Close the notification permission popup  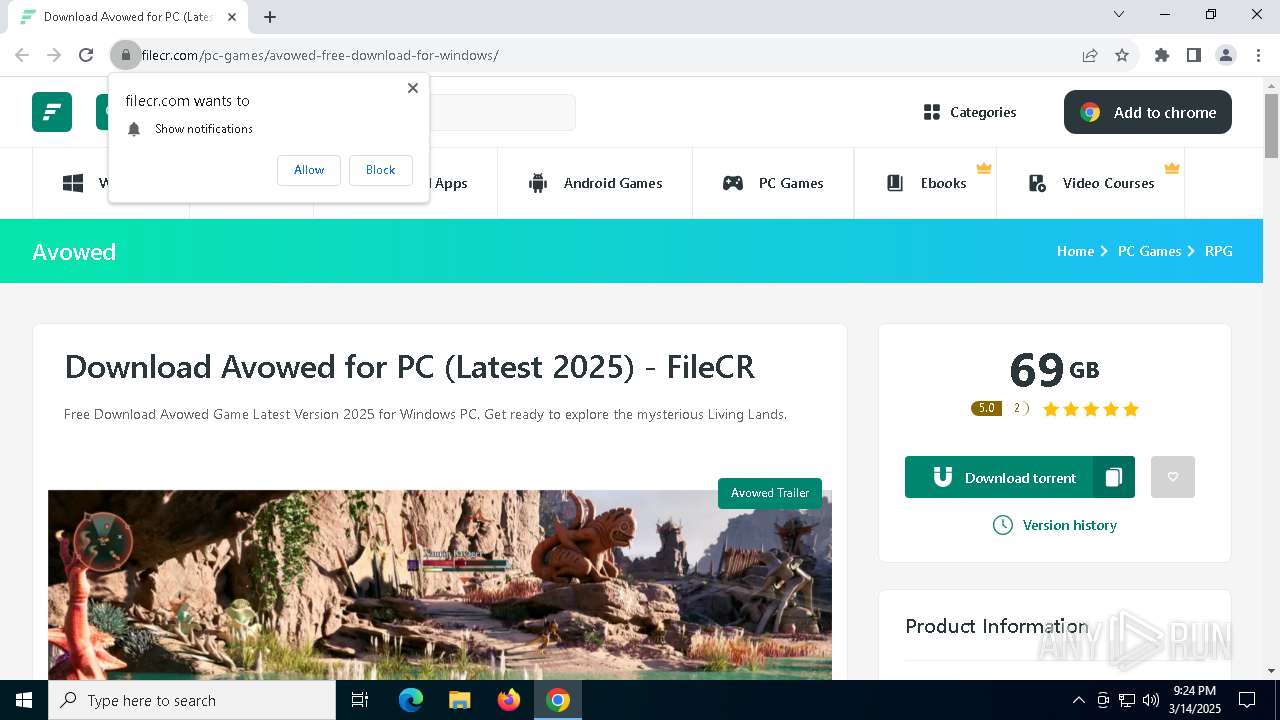point(413,88)
